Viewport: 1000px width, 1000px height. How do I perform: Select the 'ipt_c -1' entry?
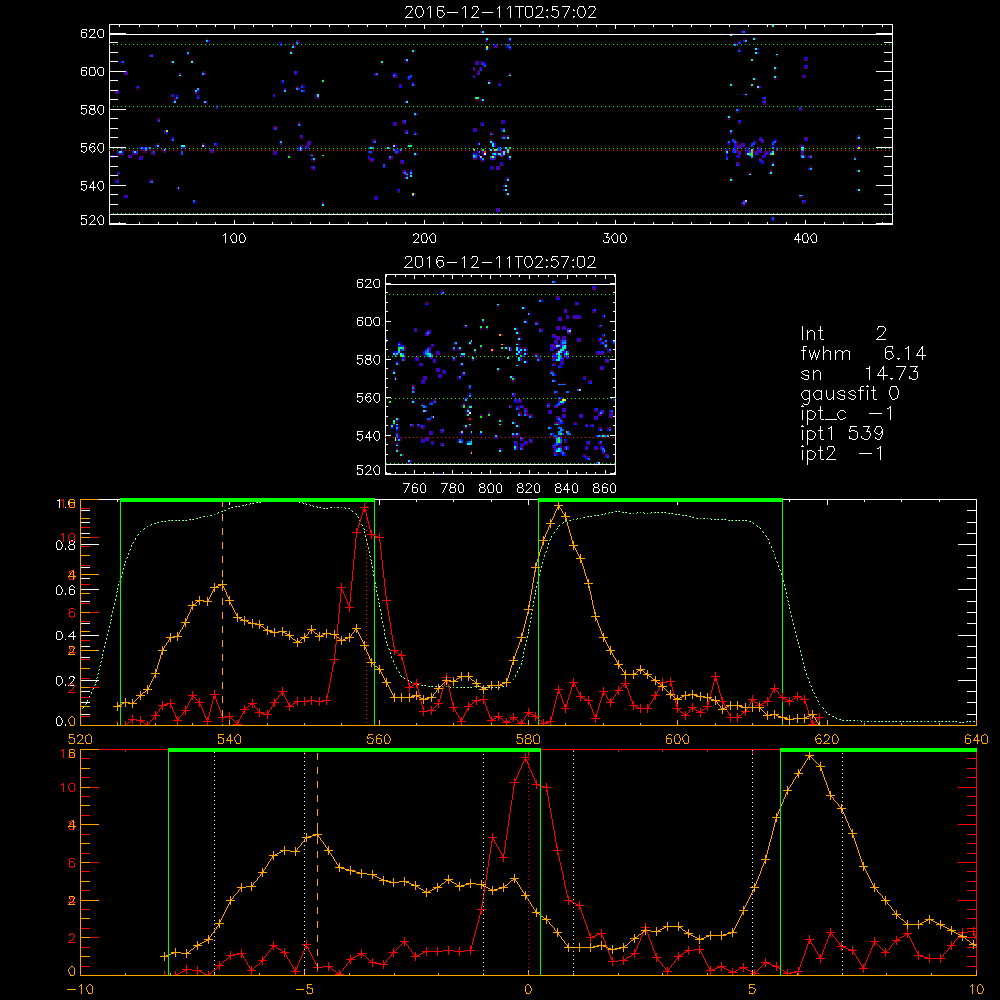click(847, 414)
